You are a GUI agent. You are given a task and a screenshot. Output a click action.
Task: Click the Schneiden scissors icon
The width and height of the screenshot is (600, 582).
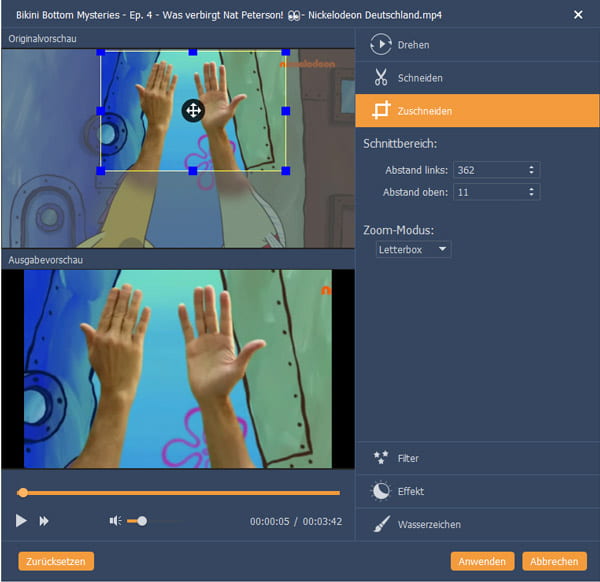click(x=380, y=78)
